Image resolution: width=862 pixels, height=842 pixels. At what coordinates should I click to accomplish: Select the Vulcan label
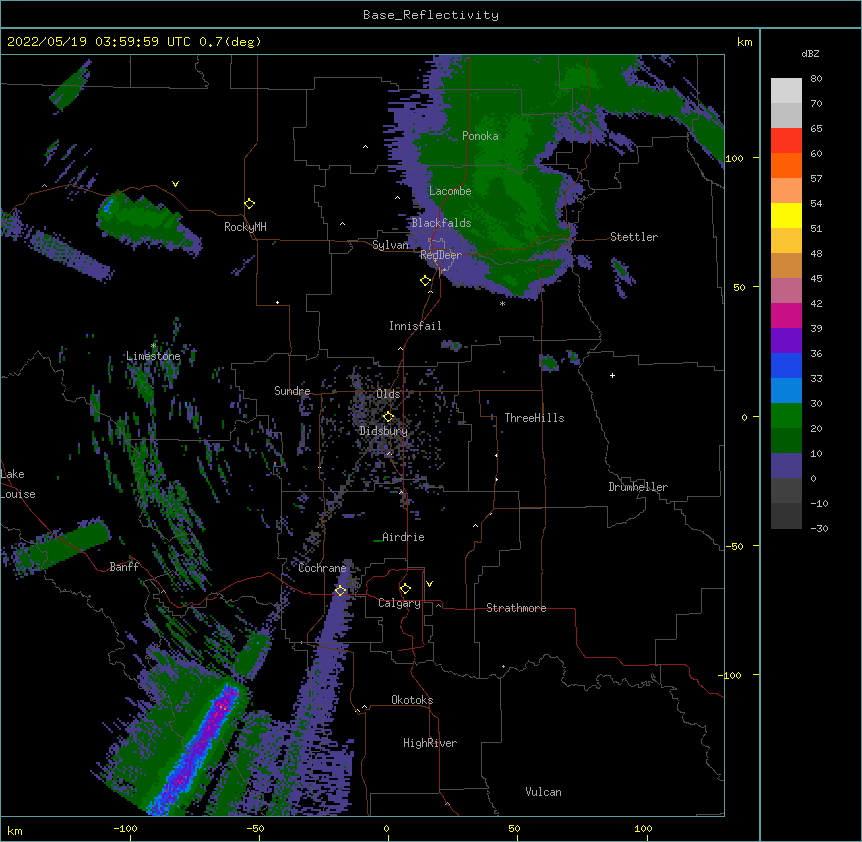(543, 792)
